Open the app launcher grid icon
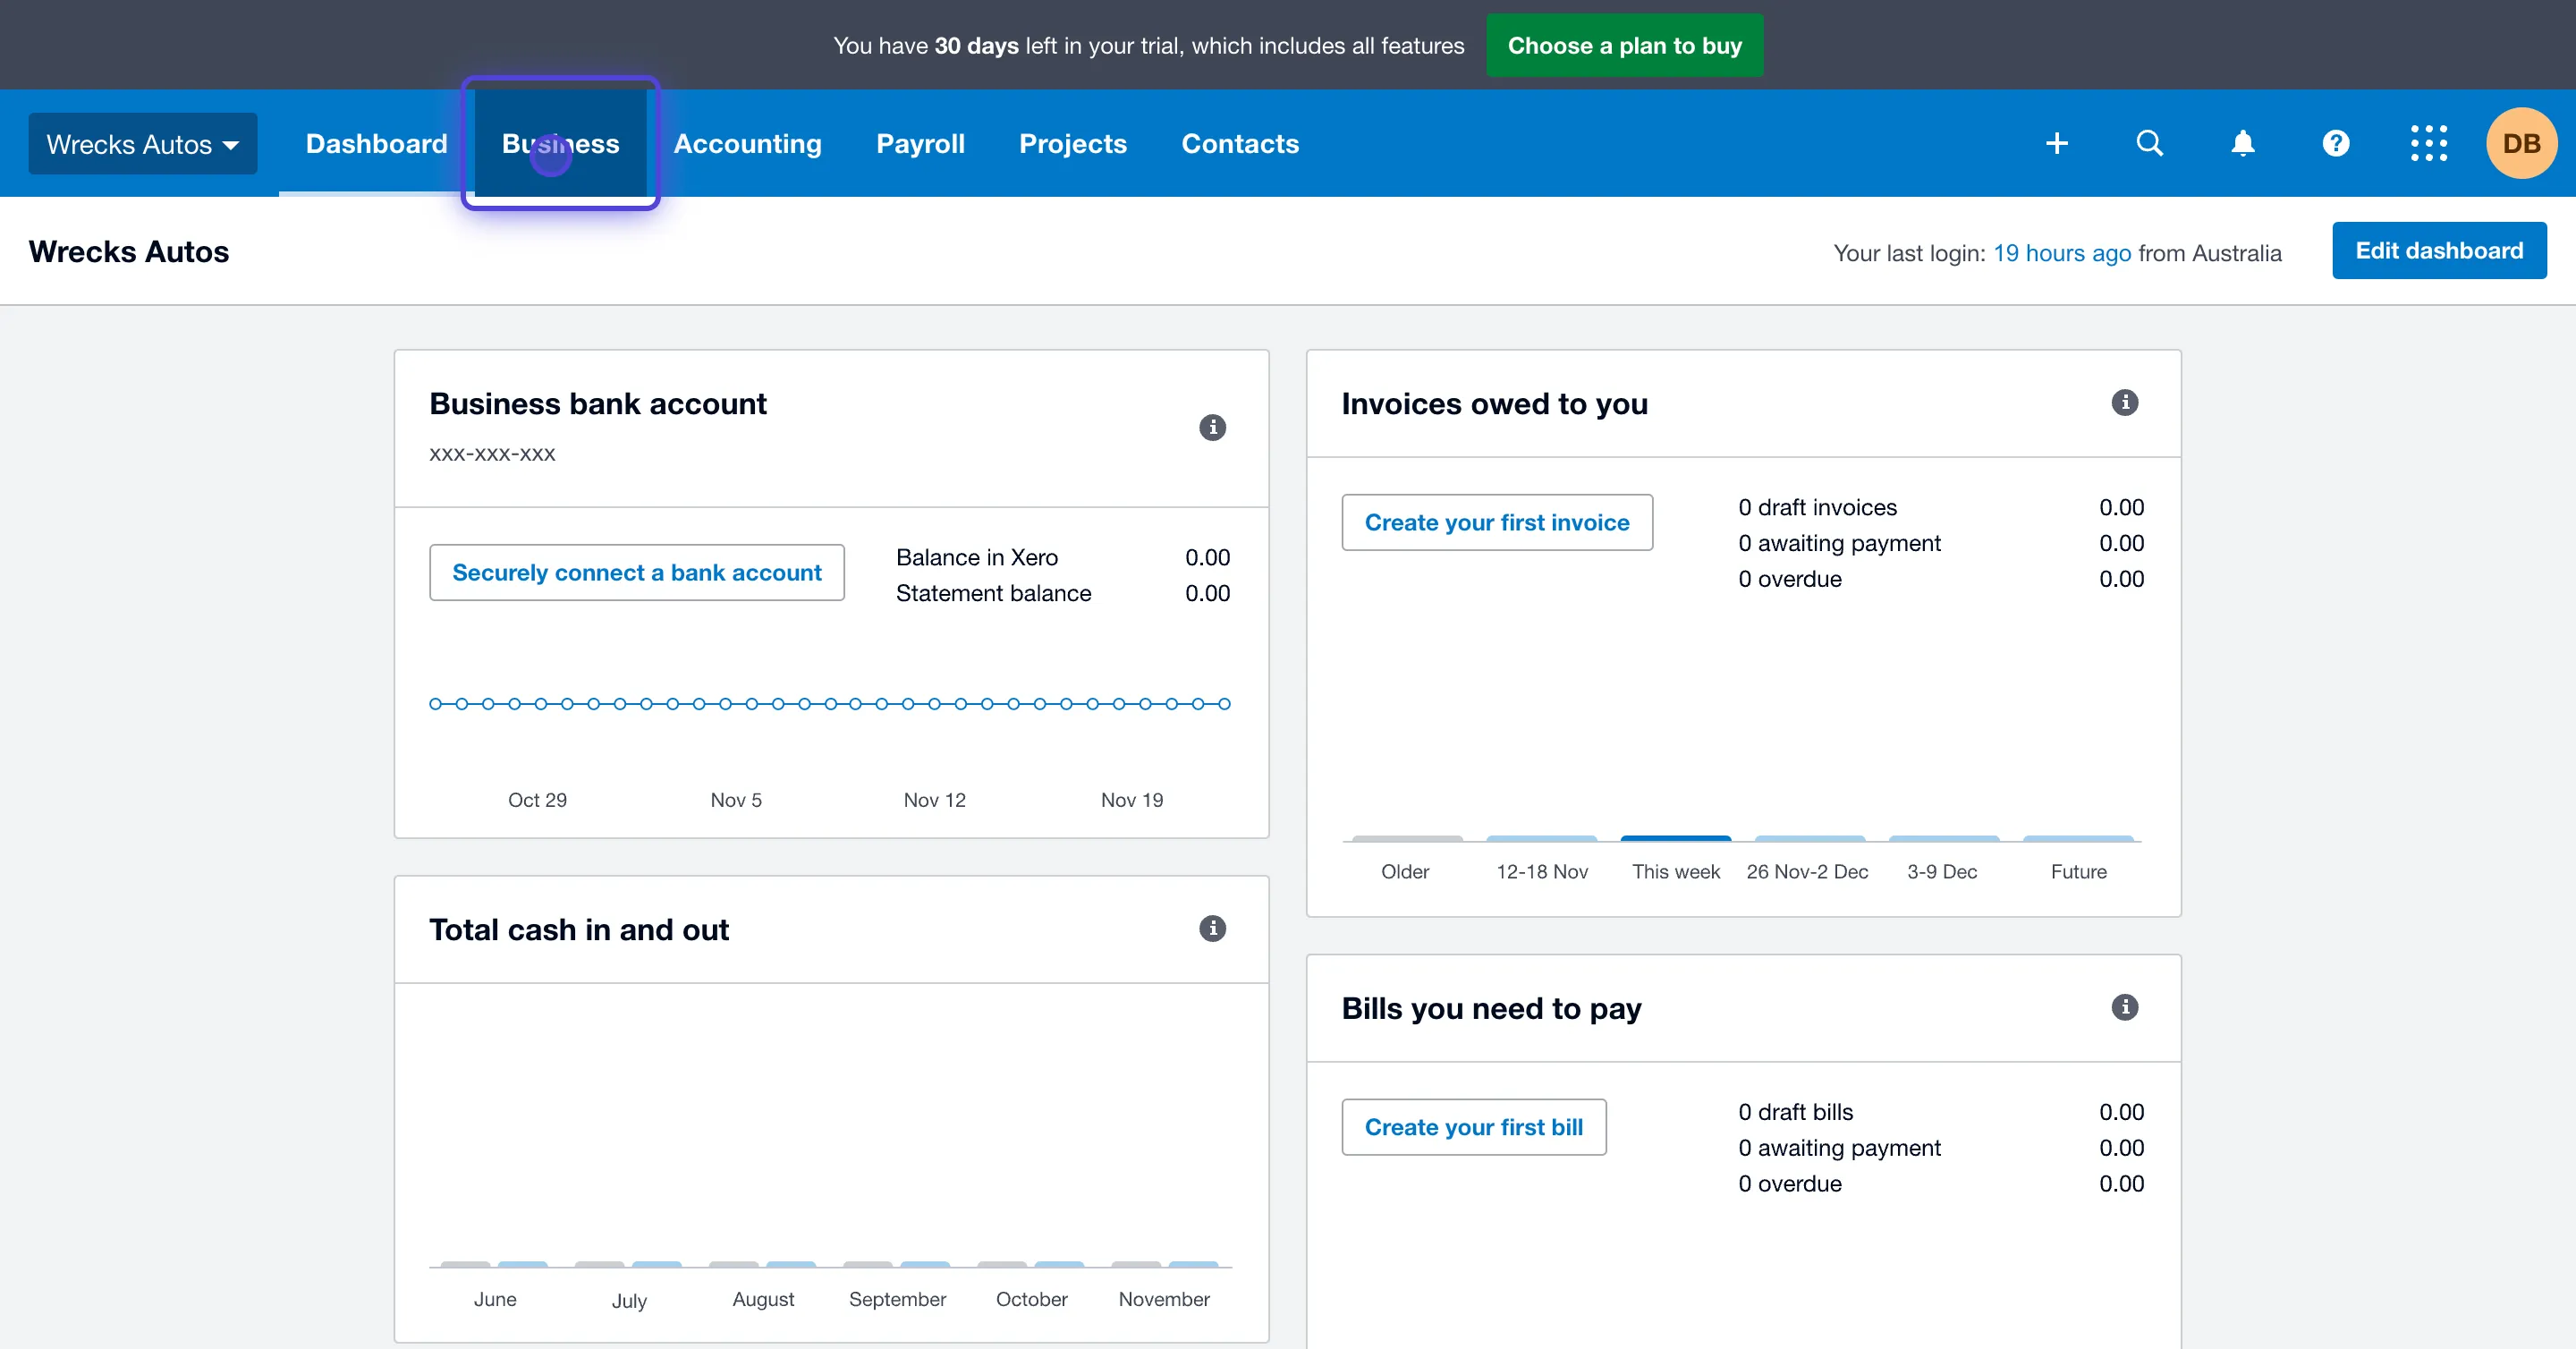This screenshot has height=1349, width=2576. pyautogui.click(x=2429, y=143)
